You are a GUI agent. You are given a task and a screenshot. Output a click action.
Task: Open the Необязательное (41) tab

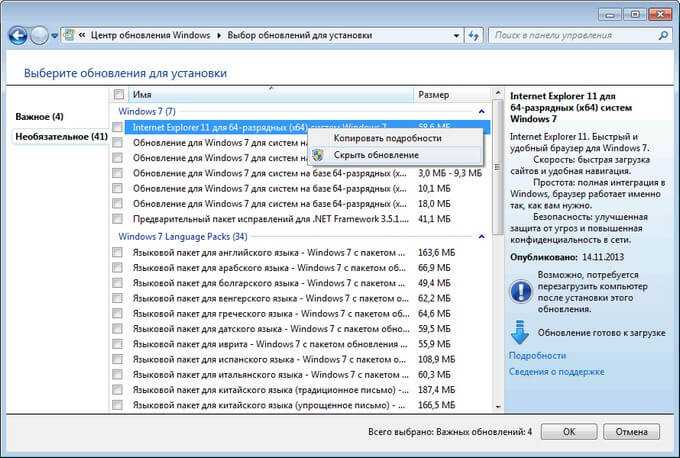click(61, 137)
